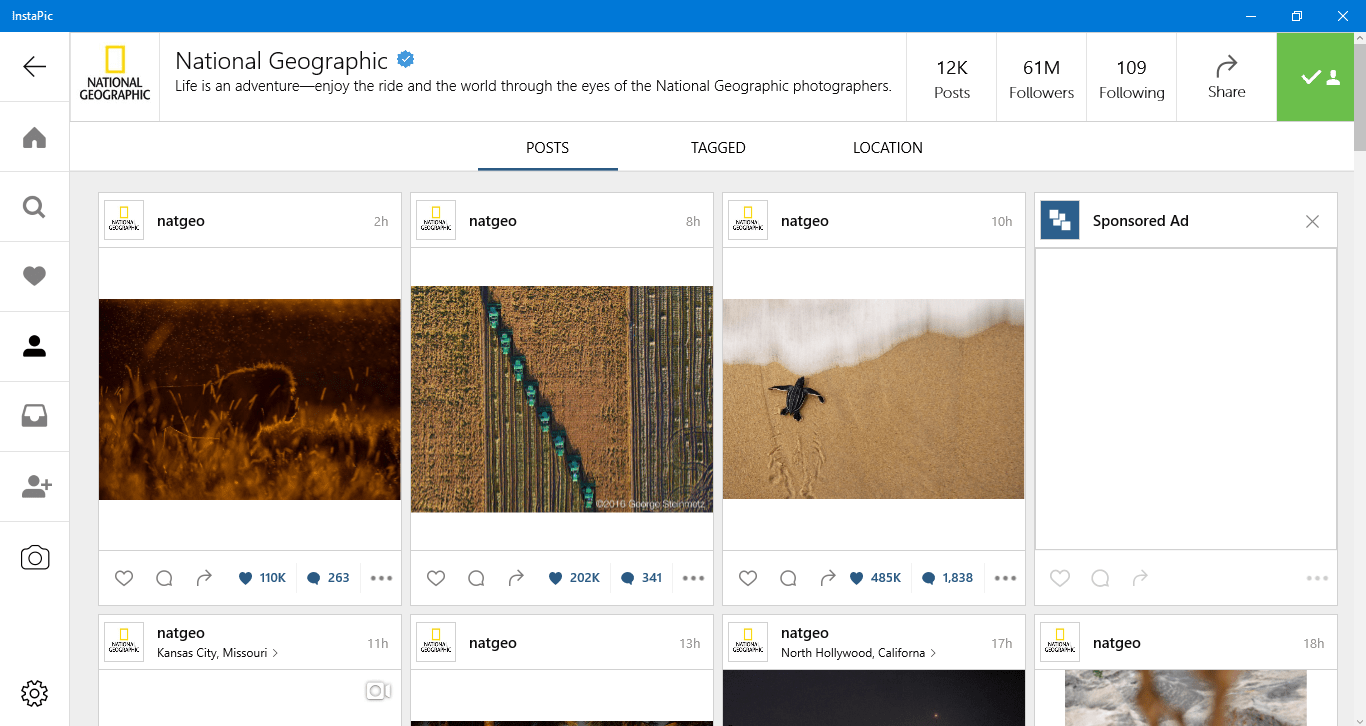Like the 10h natgeo turtle post
Image resolution: width=1366 pixels, height=726 pixels.
tap(748, 578)
